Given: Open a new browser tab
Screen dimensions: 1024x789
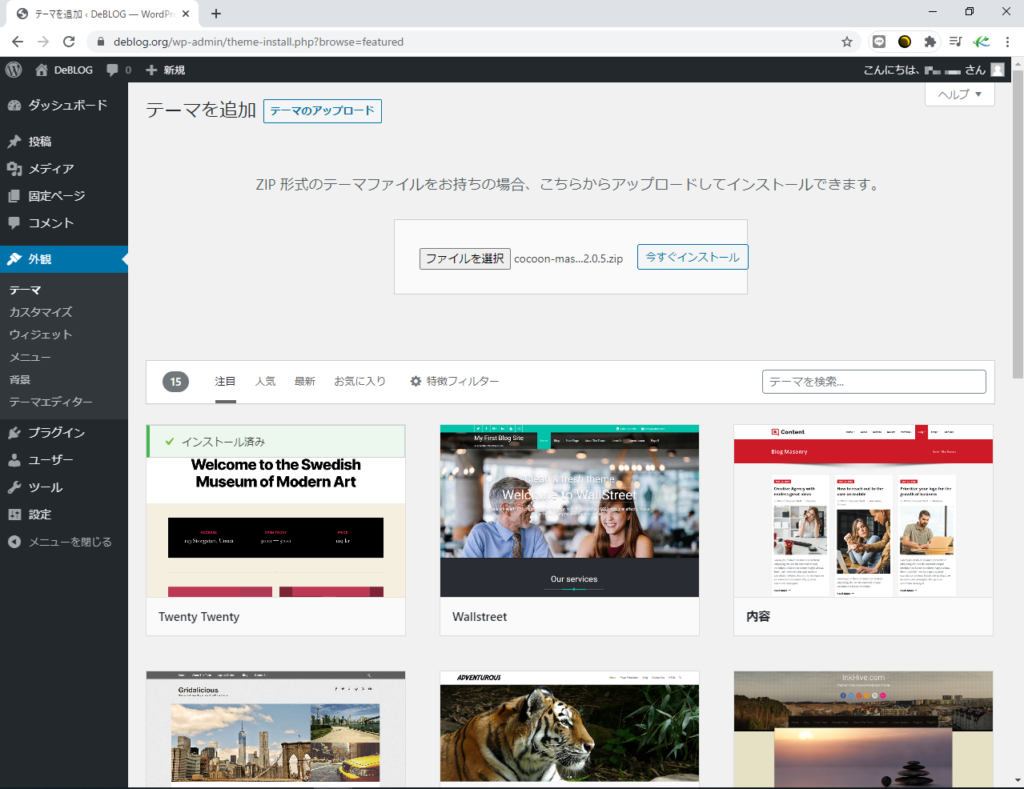Looking at the screenshot, I should 216,14.
